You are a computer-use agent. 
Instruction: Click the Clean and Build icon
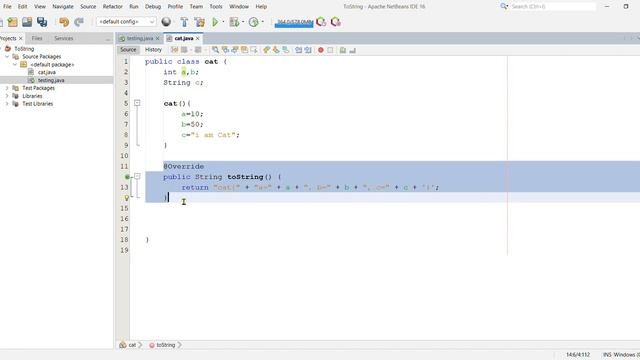pyautogui.click(x=200, y=22)
